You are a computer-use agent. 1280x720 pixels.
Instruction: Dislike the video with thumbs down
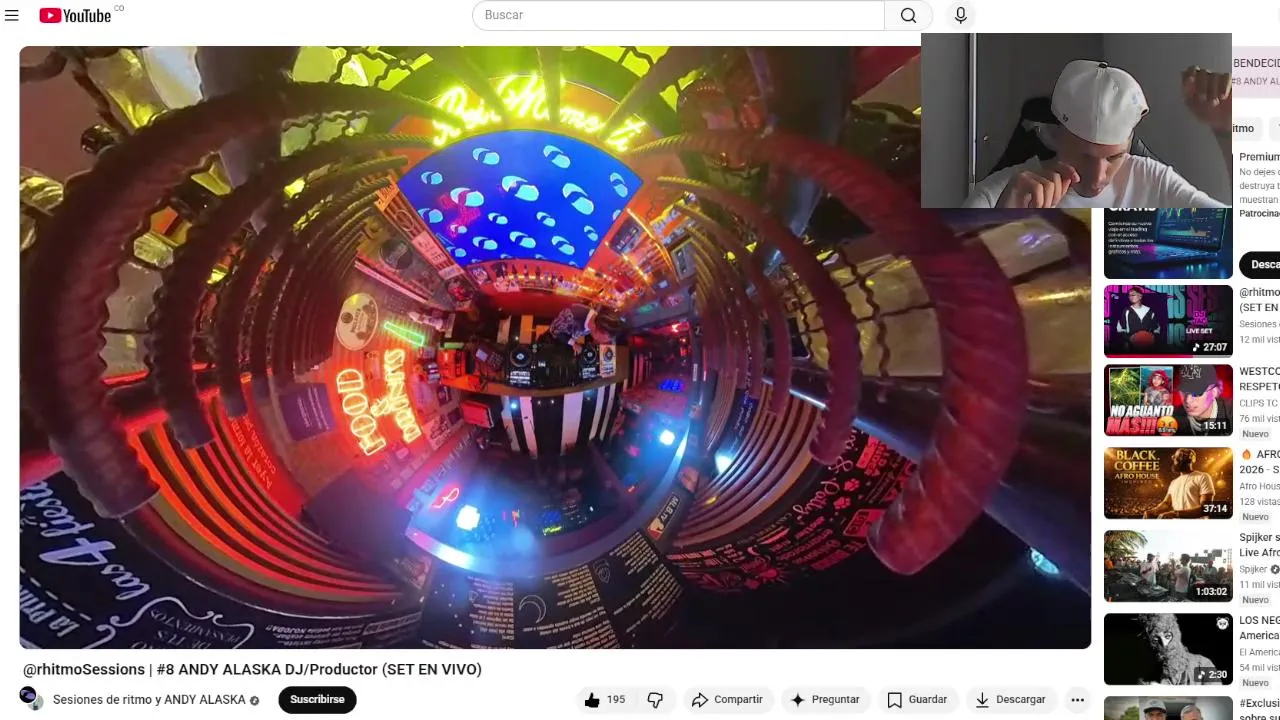click(x=655, y=700)
